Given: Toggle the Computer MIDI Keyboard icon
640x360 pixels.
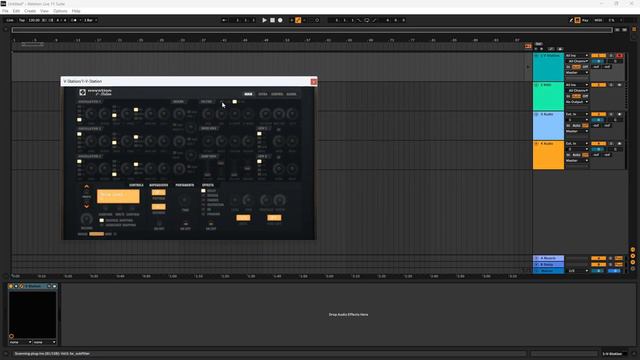Looking at the screenshot, I should [x=578, y=20].
